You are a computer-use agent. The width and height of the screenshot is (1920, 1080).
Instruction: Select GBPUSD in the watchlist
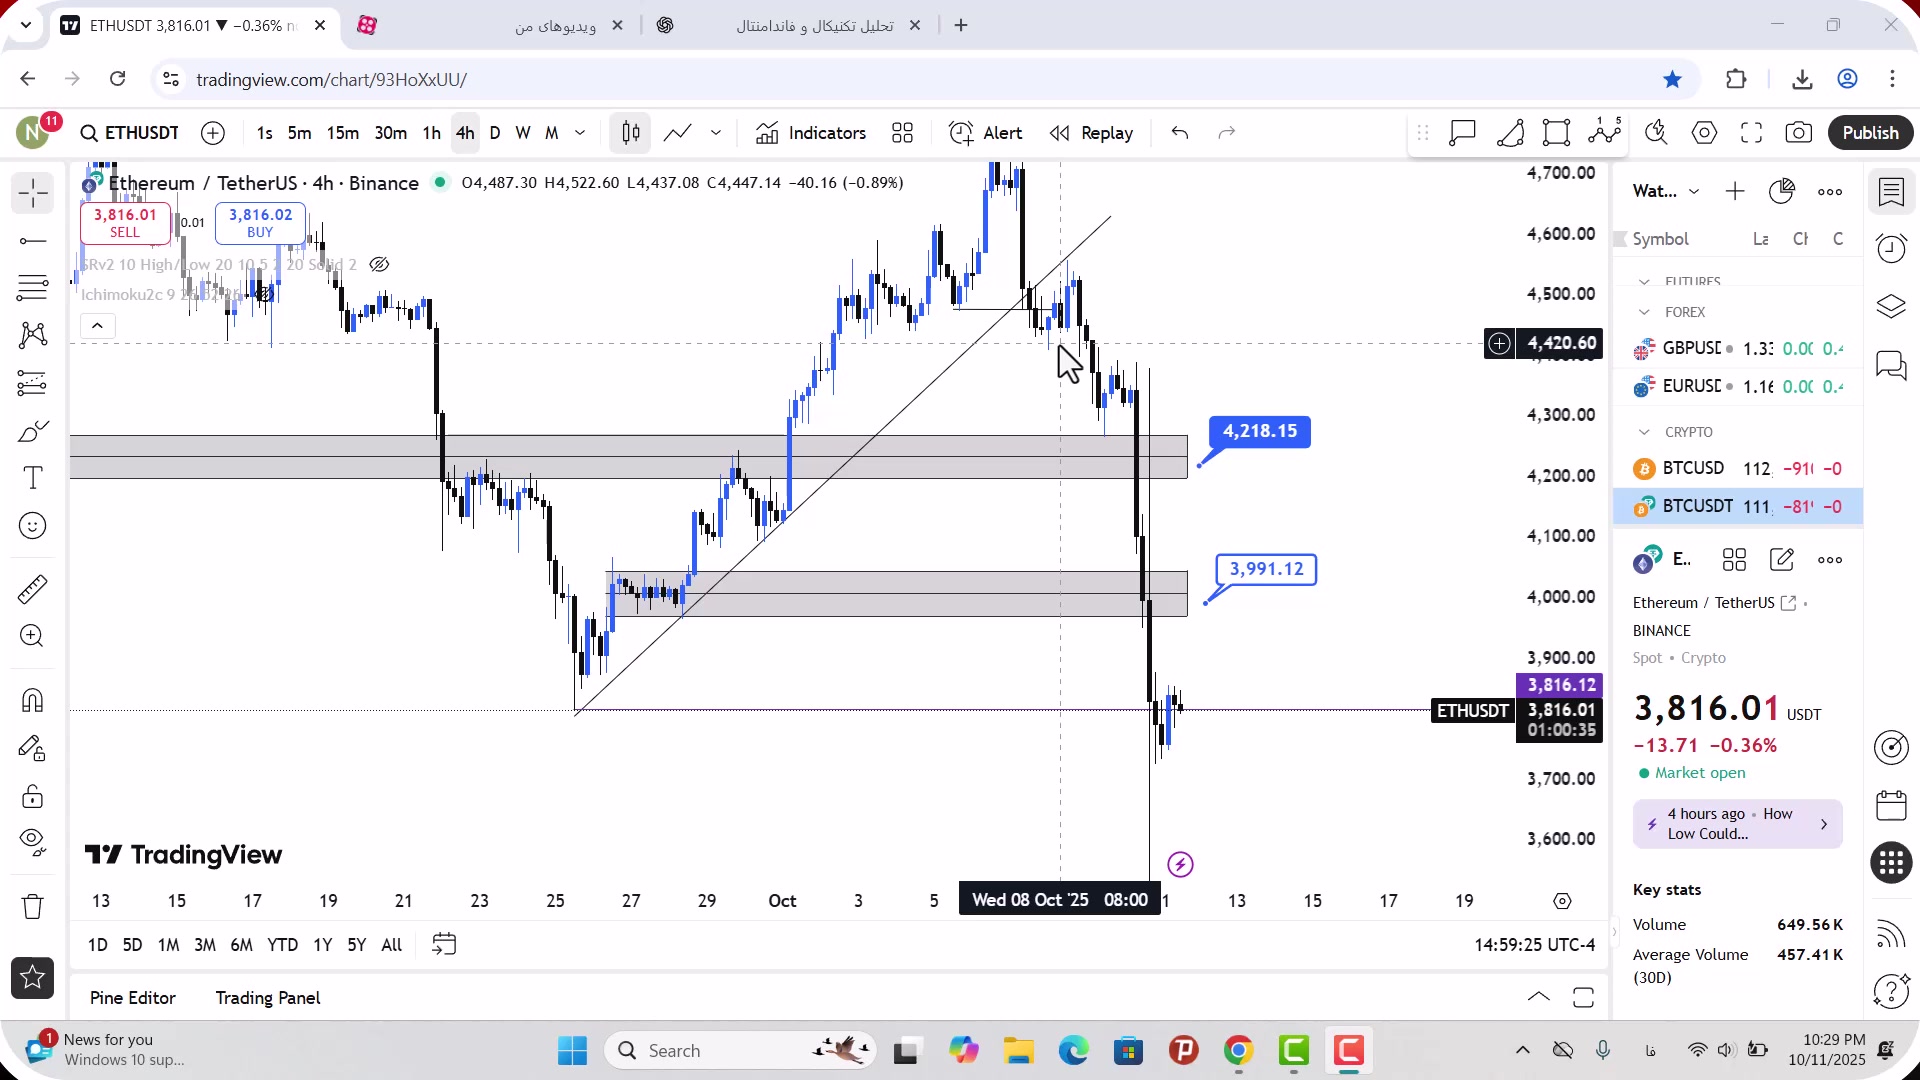[x=1738, y=348]
